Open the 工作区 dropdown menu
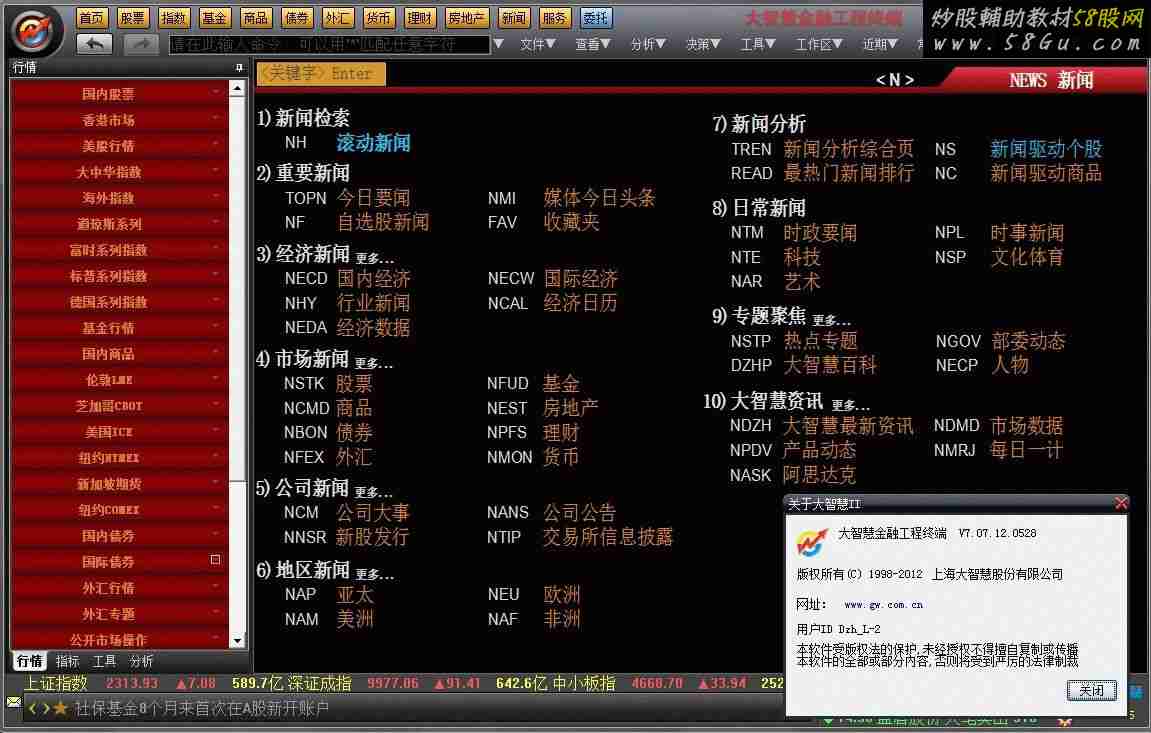Viewport: 1151px width, 733px height. click(x=819, y=44)
